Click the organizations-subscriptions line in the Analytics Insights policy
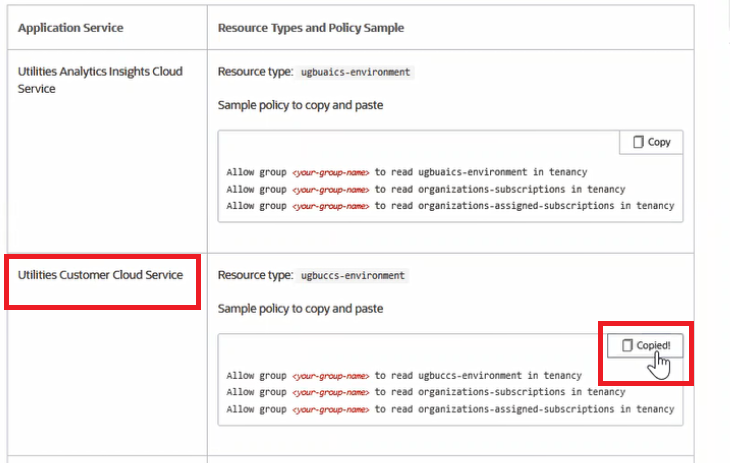This screenshot has width=730, height=463. click(x=425, y=189)
